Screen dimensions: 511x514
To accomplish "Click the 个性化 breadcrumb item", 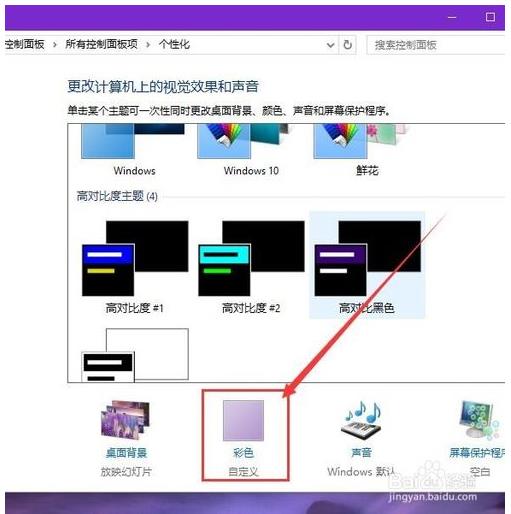I will (174, 44).
